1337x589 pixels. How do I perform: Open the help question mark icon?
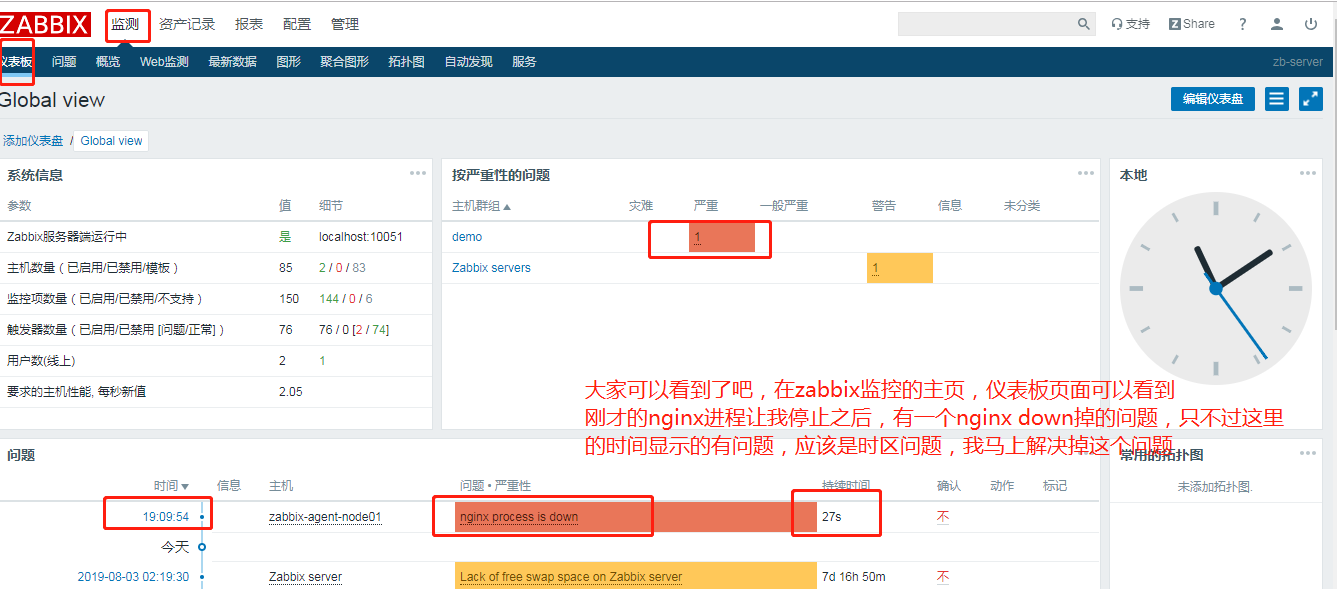(x=1243, y=24)
